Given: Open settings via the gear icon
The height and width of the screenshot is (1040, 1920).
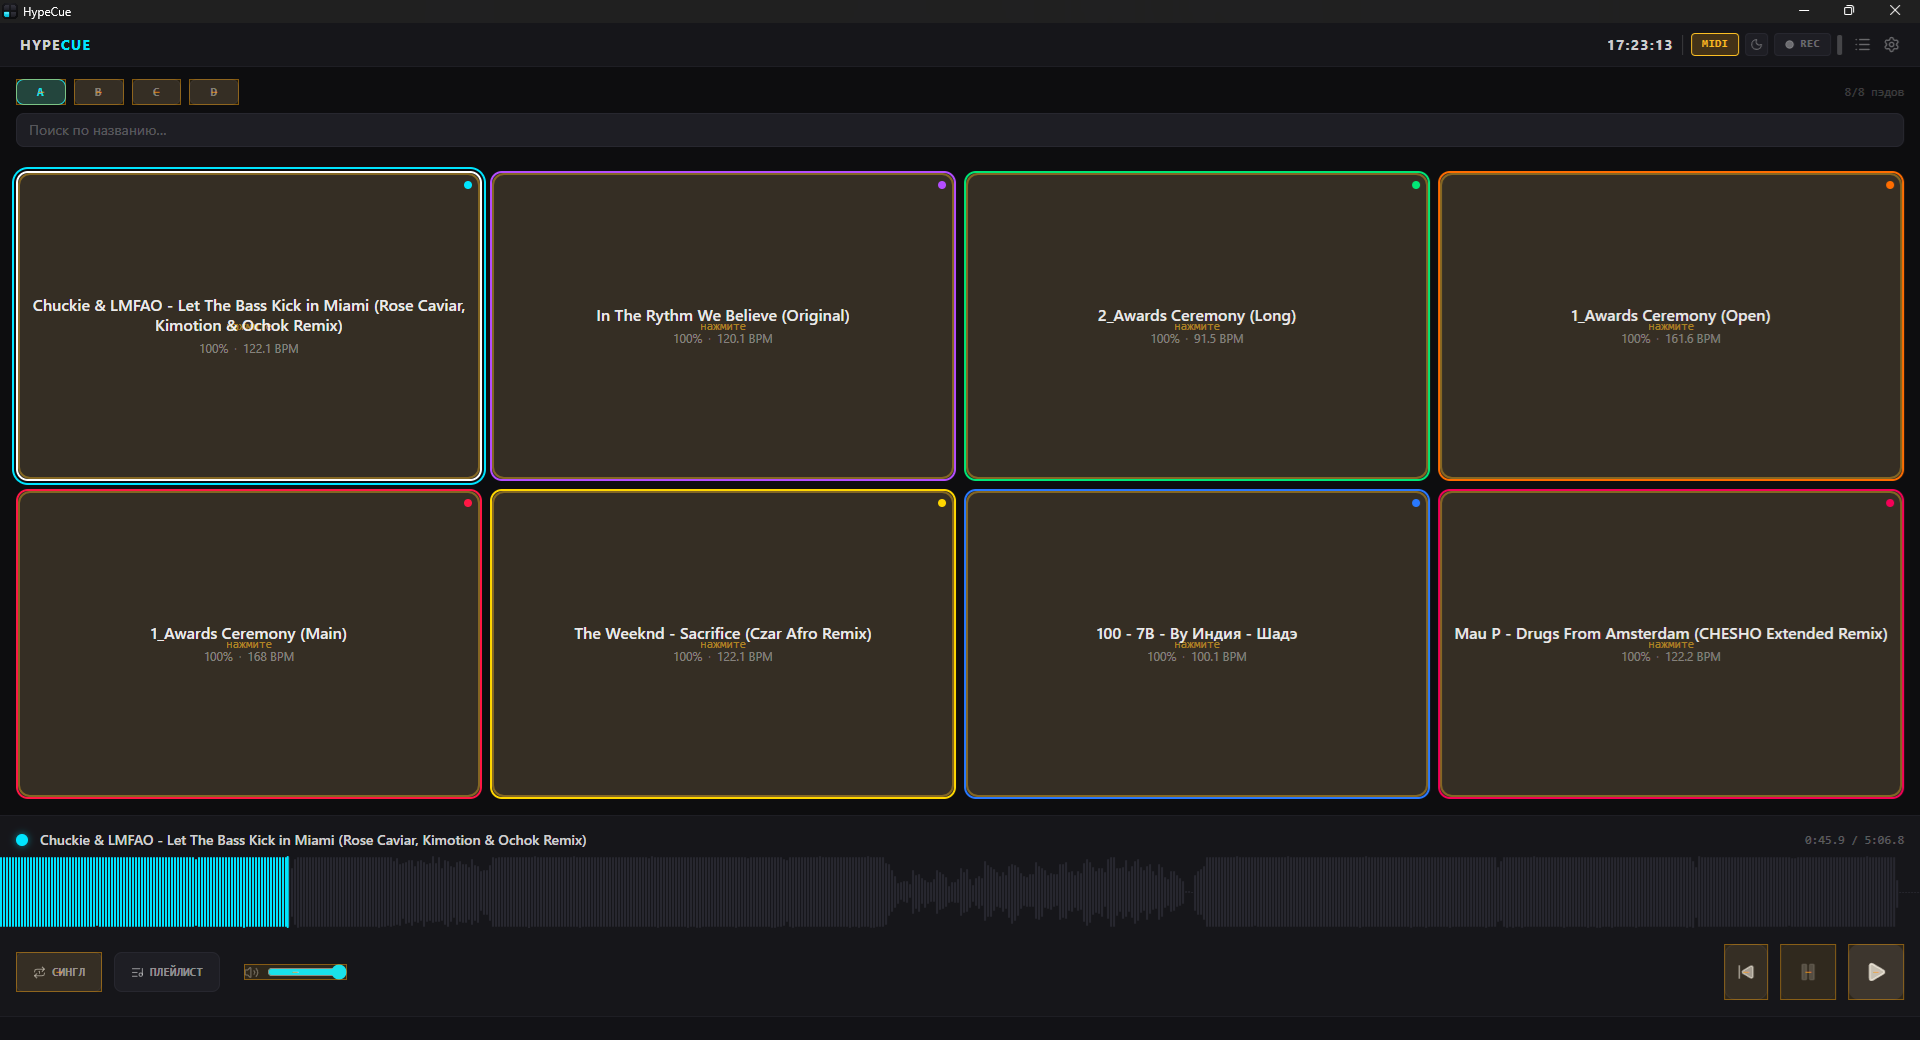Looking at the screenshot, I should click(1891, 44).
